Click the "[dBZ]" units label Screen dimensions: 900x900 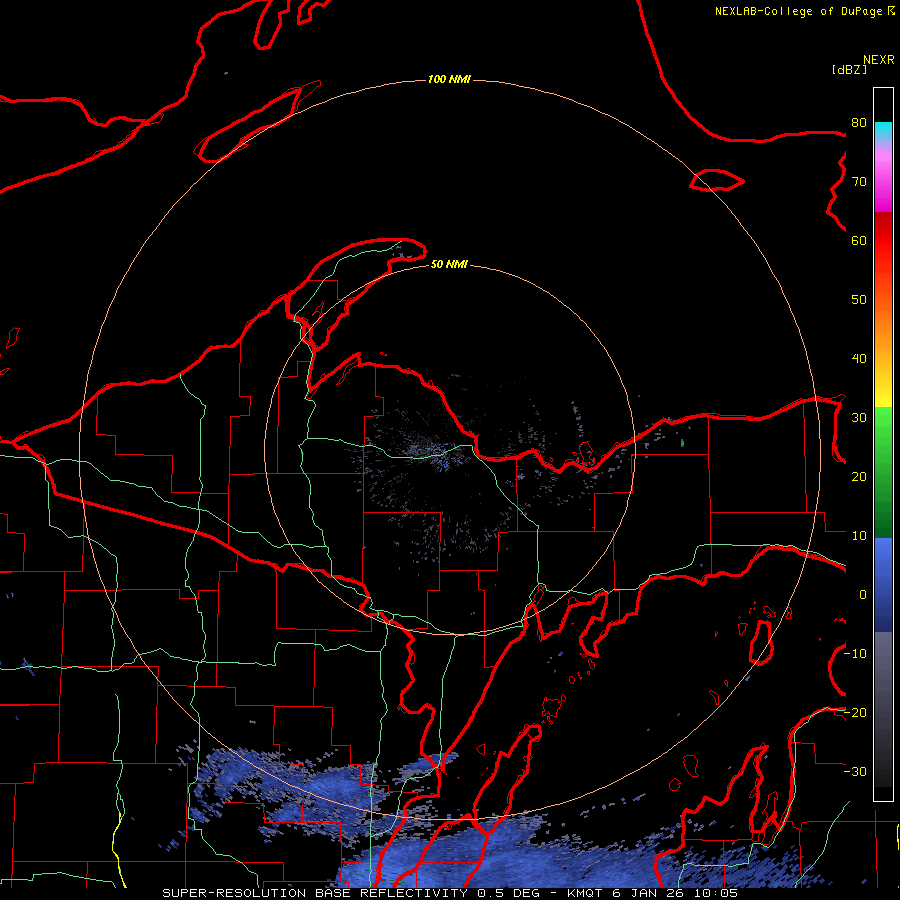[849, 69]
